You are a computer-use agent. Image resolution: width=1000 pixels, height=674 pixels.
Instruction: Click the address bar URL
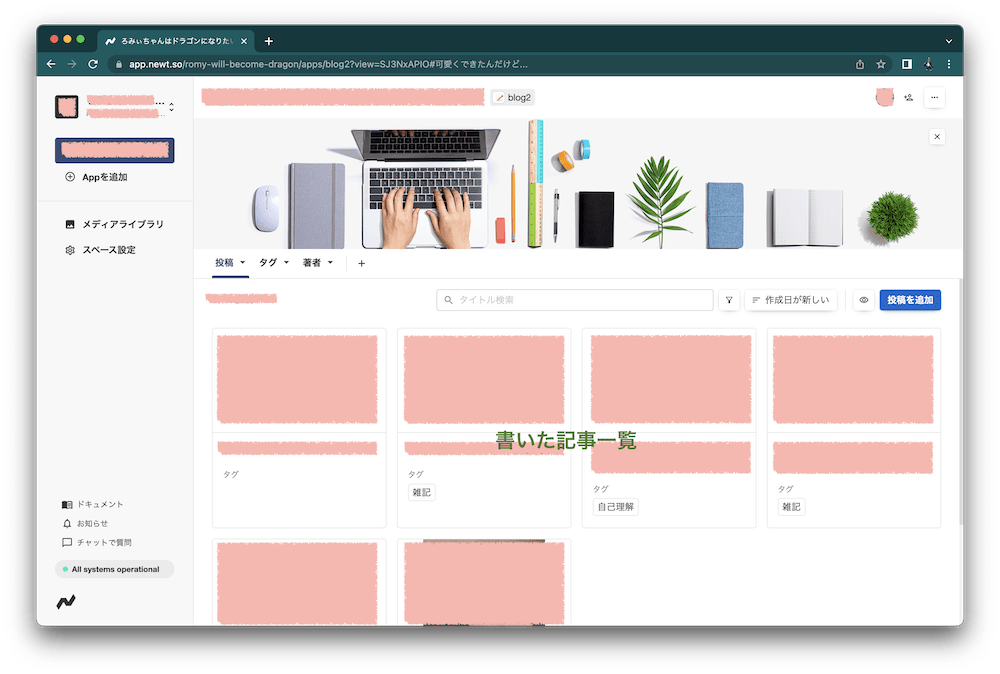coord(328,64)
